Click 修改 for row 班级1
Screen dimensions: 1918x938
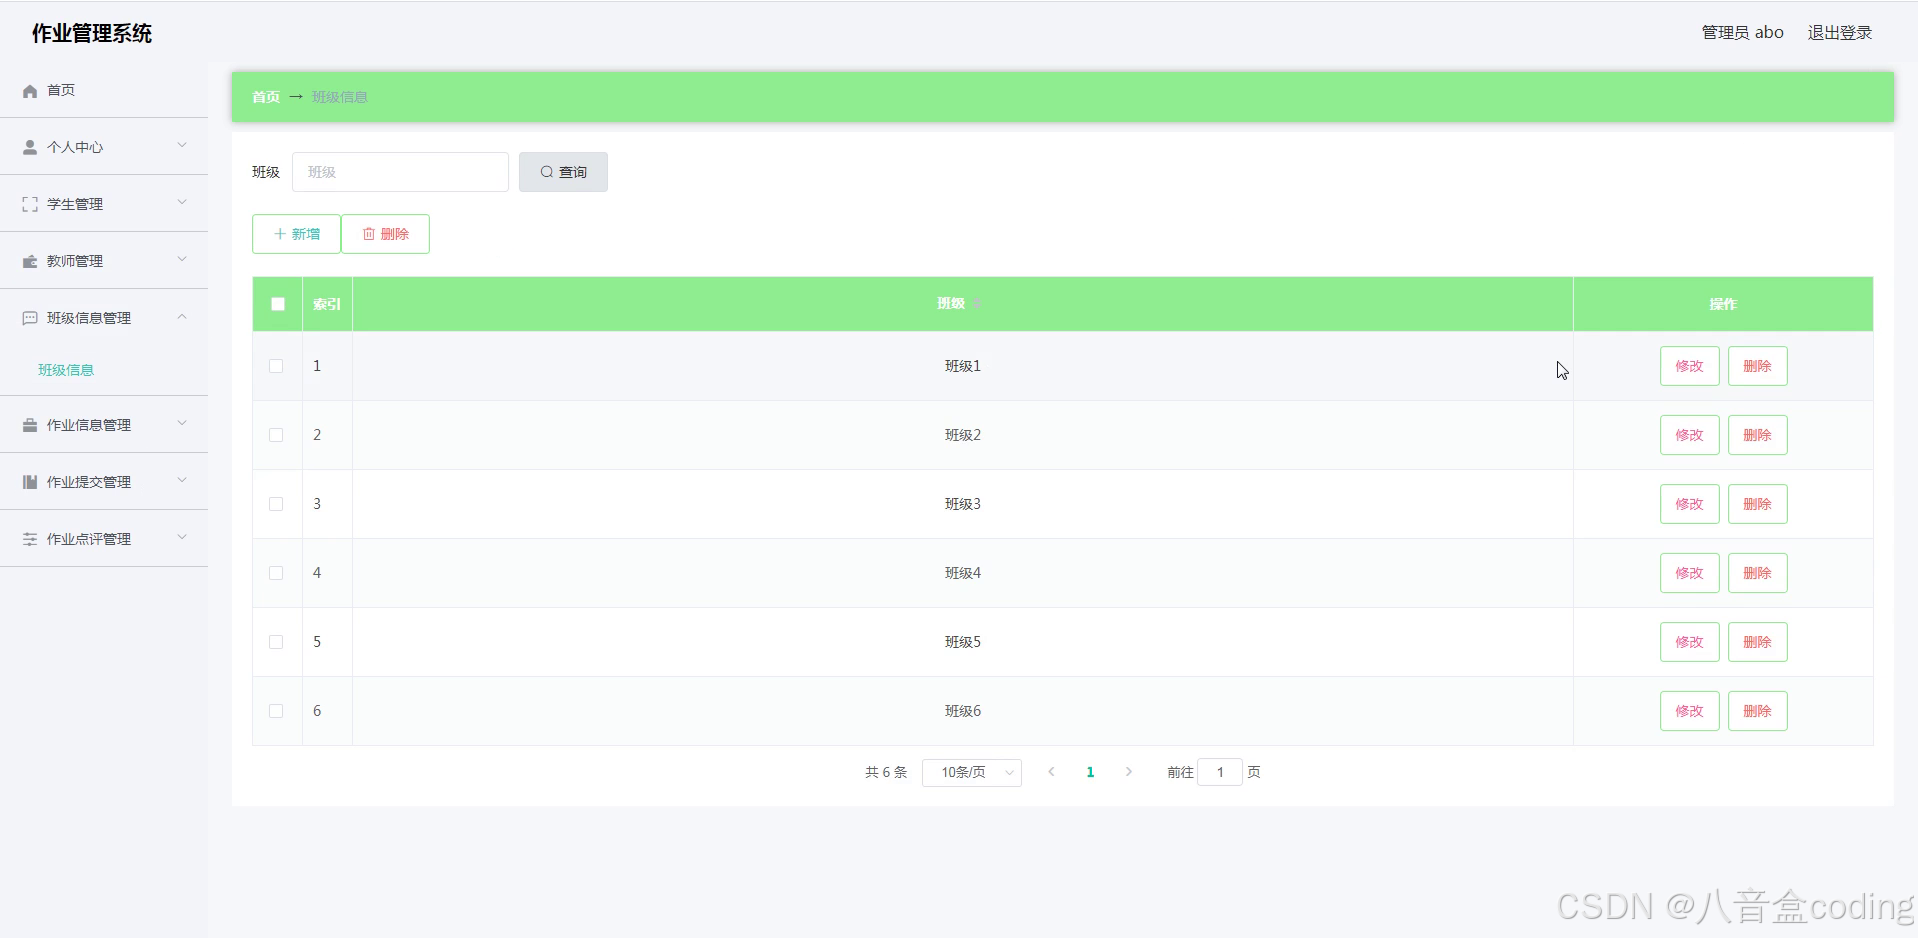[1689, 366]
